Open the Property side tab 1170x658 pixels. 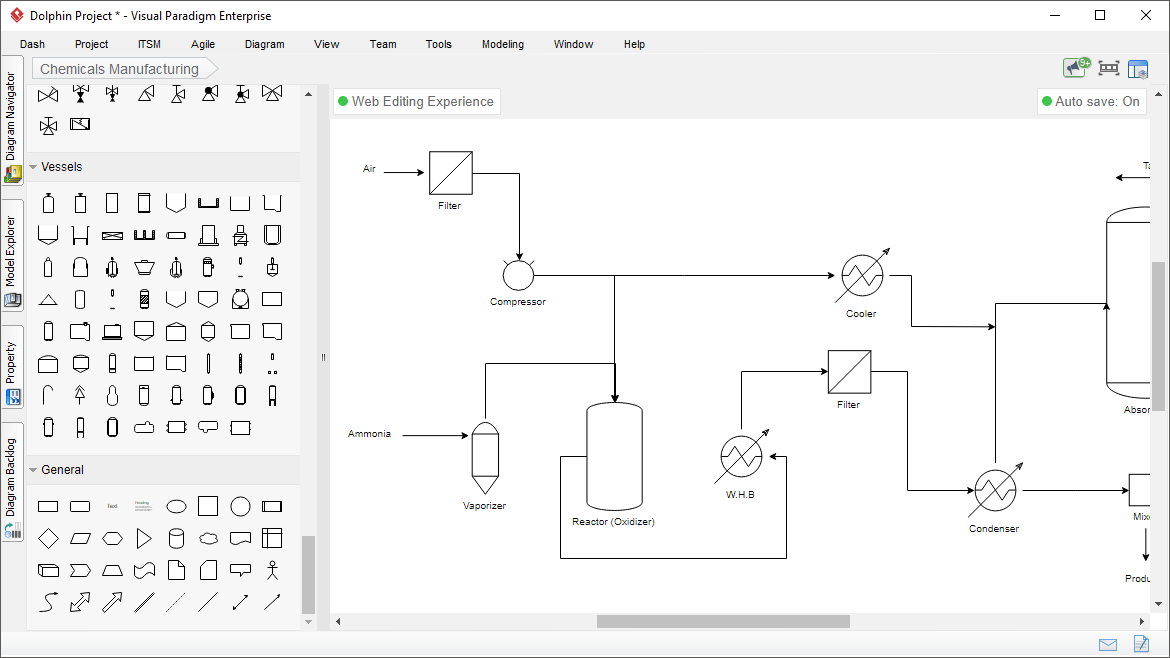(12, 367)
